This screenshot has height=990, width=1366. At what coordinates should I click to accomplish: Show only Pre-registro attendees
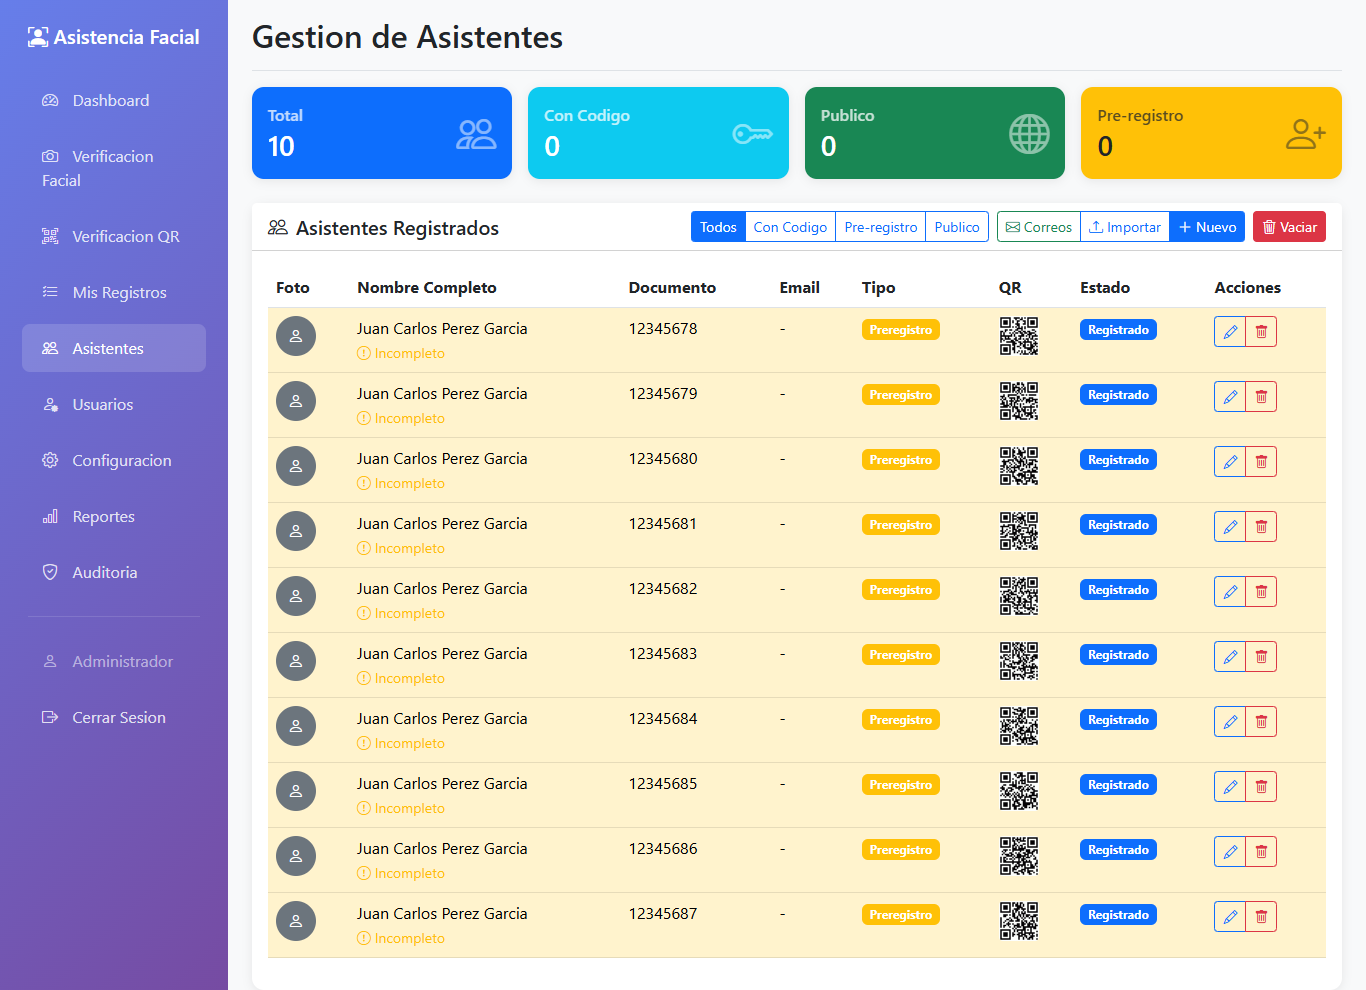coord(880,227)
